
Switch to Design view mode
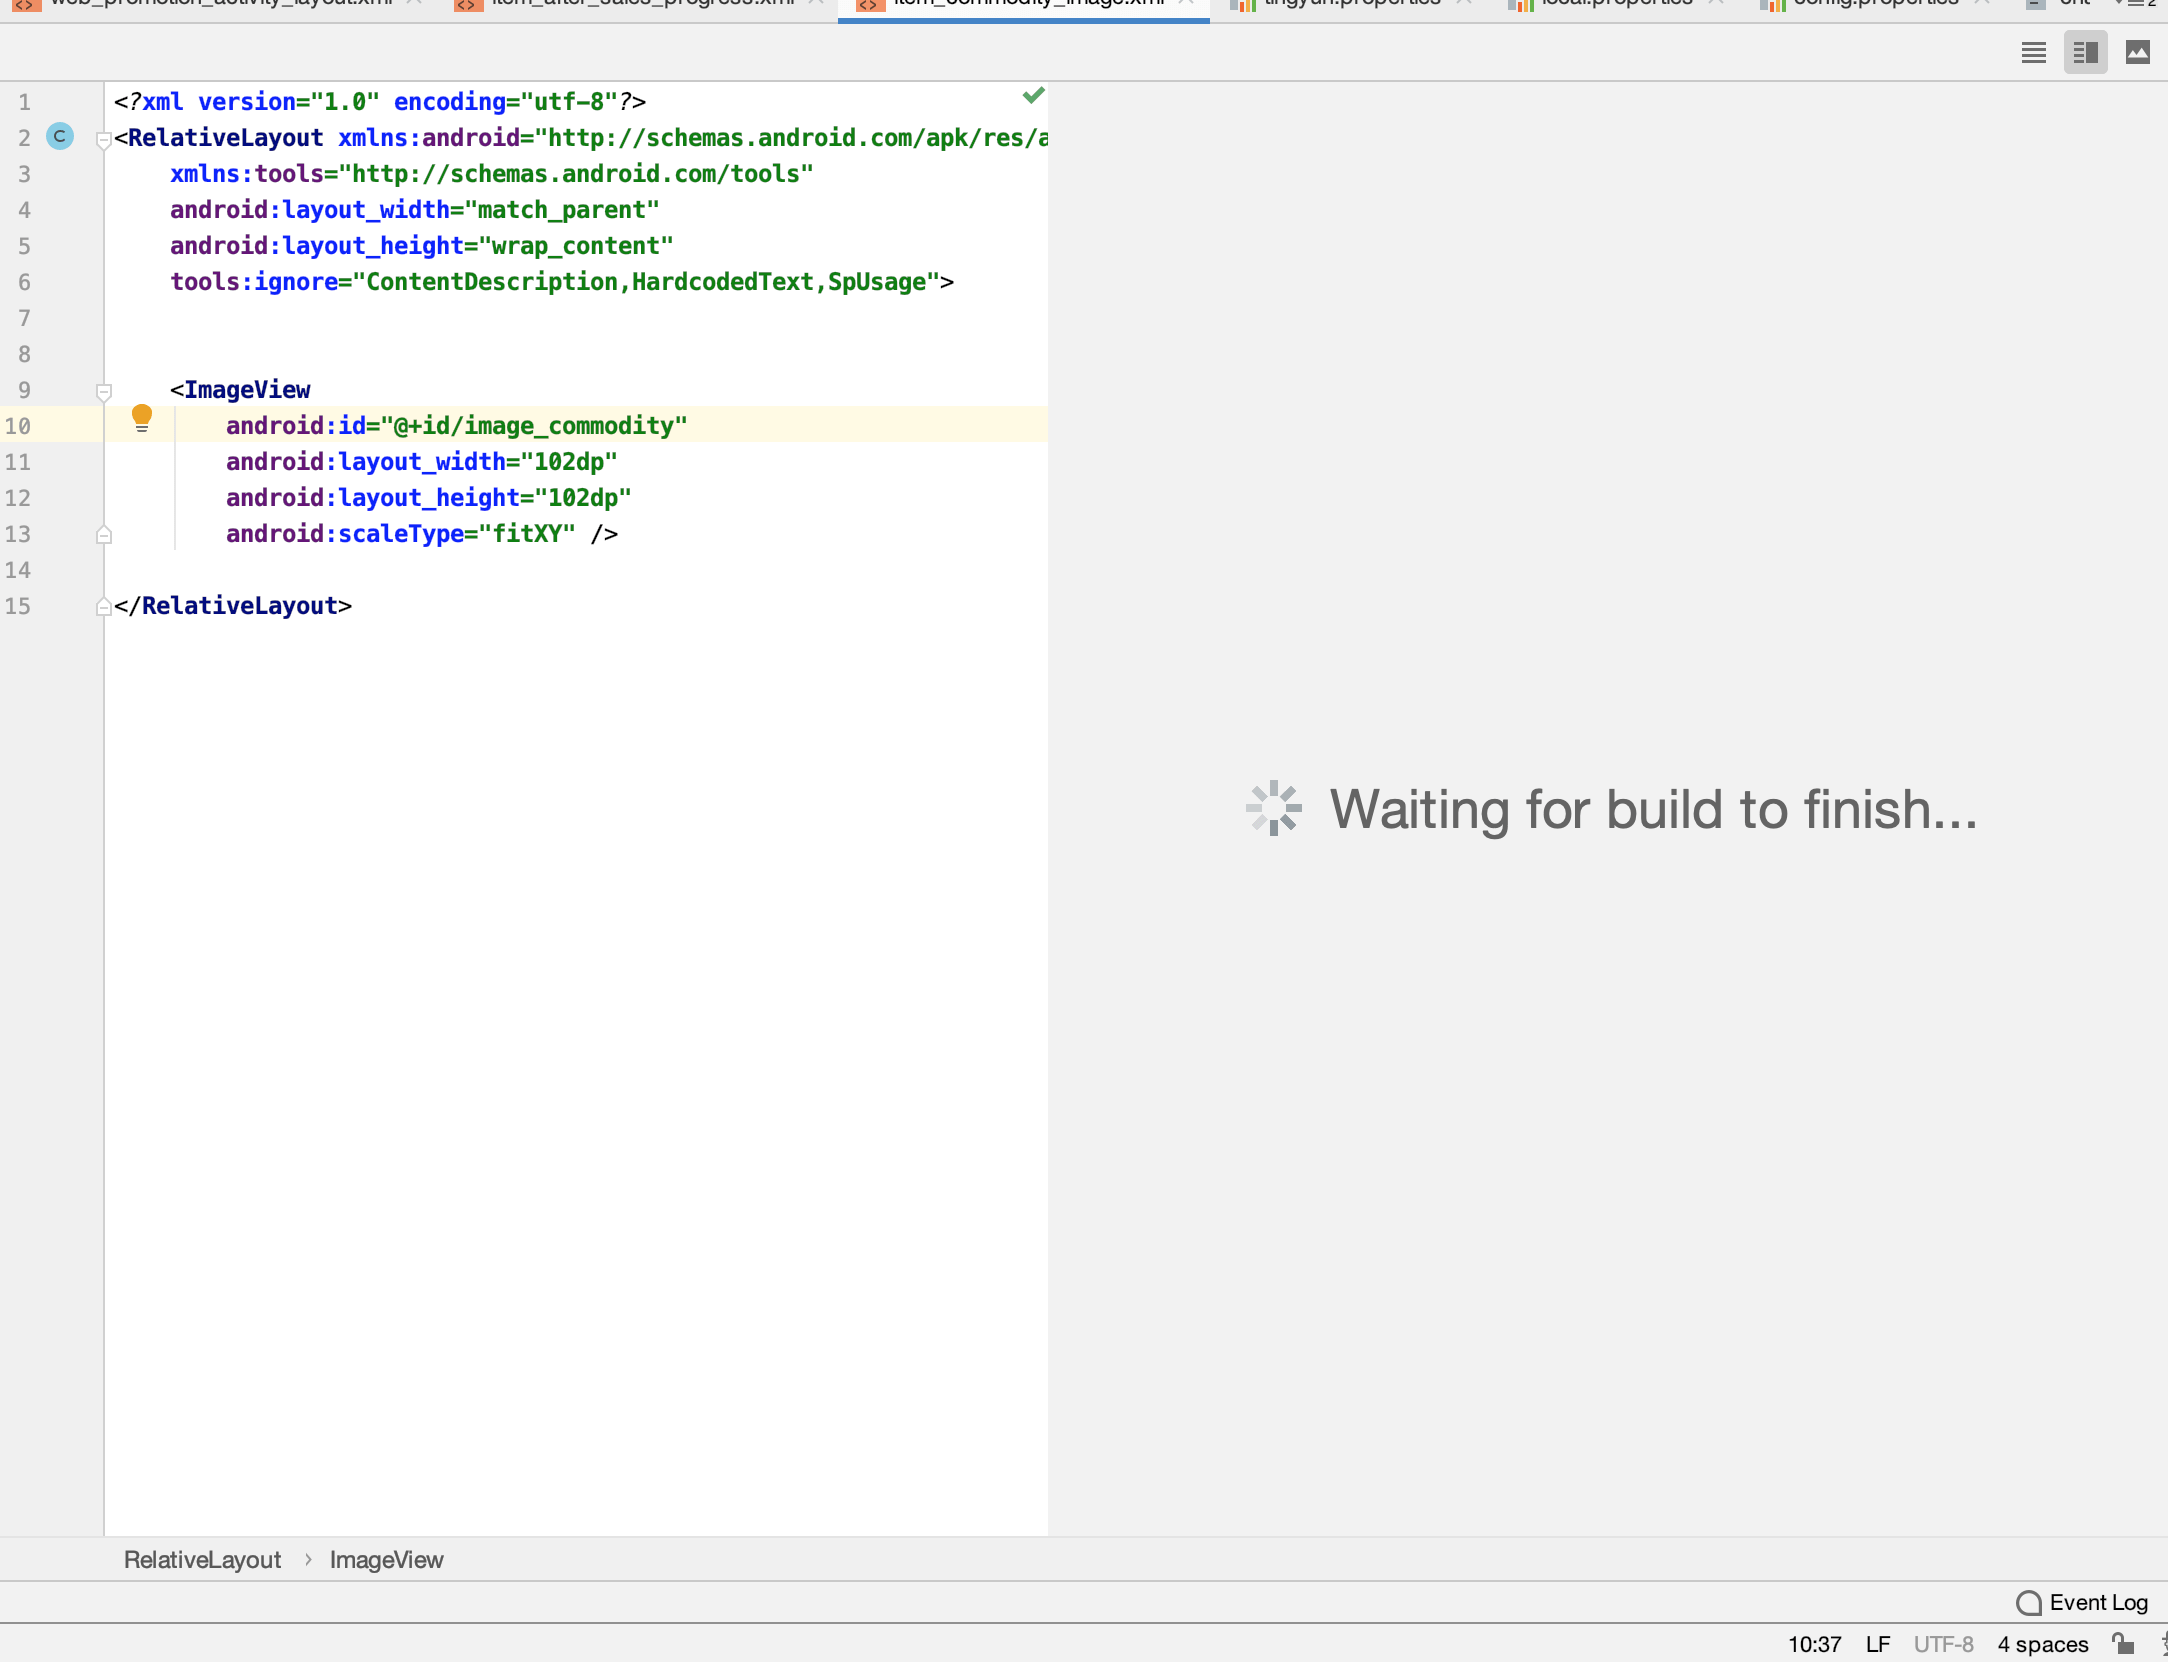pyautogui.click(x=2137, y=51)
